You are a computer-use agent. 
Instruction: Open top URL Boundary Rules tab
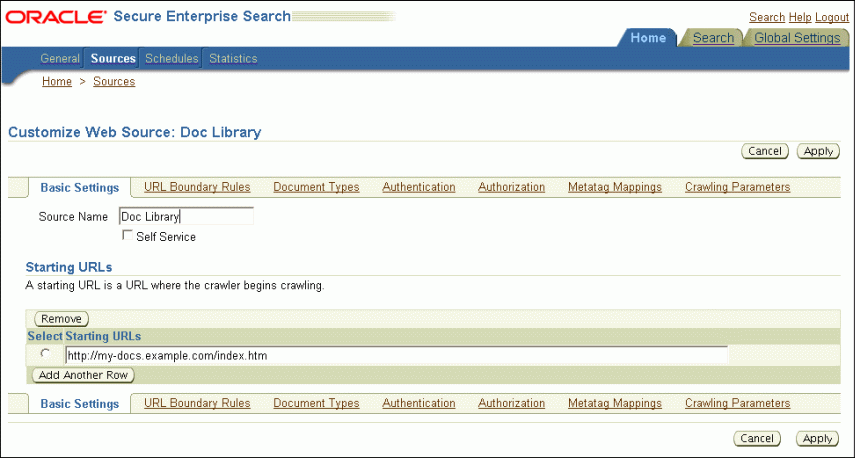197,187
